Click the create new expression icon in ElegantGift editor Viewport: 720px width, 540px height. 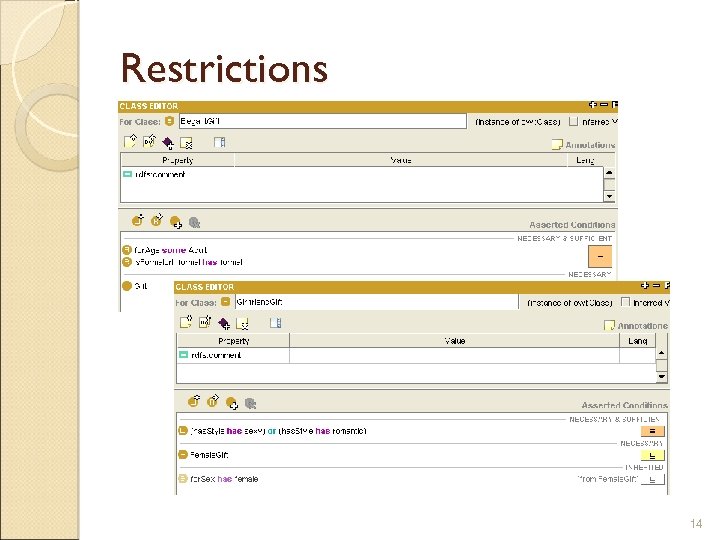[x=138, y=220]
